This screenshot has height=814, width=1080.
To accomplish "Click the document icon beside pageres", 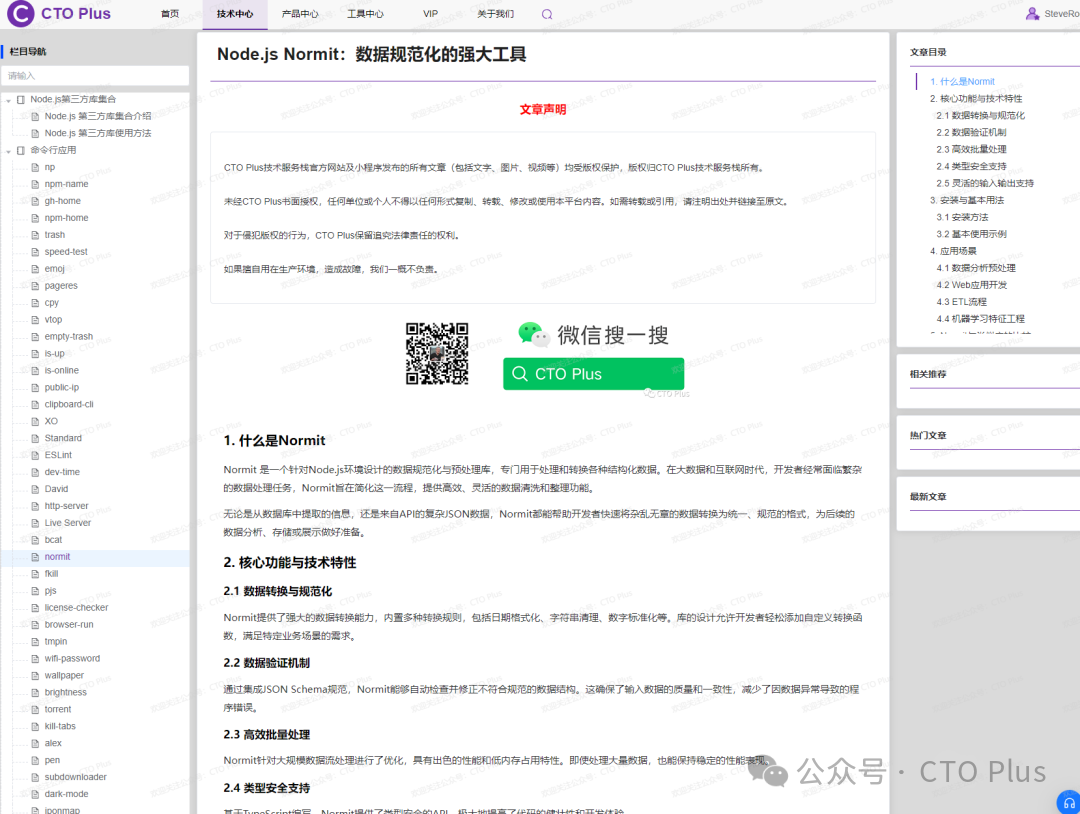I will (x=35, y=286).
